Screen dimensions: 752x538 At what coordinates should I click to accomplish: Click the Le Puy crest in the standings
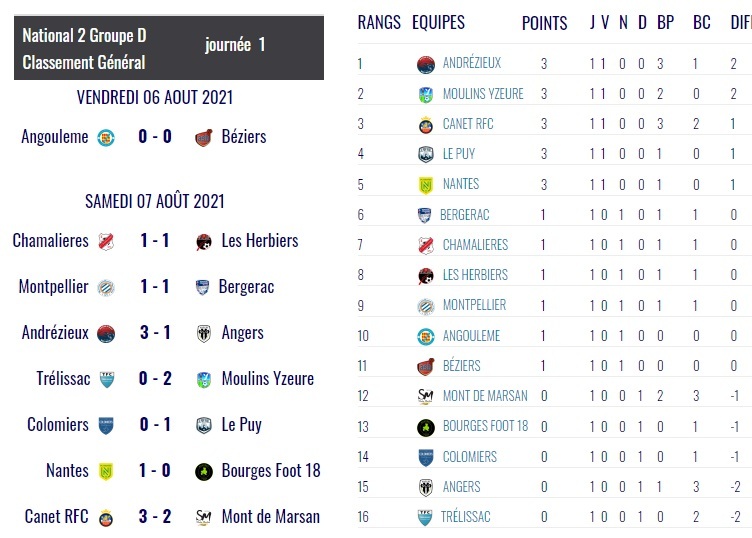[x=426, y=155]
